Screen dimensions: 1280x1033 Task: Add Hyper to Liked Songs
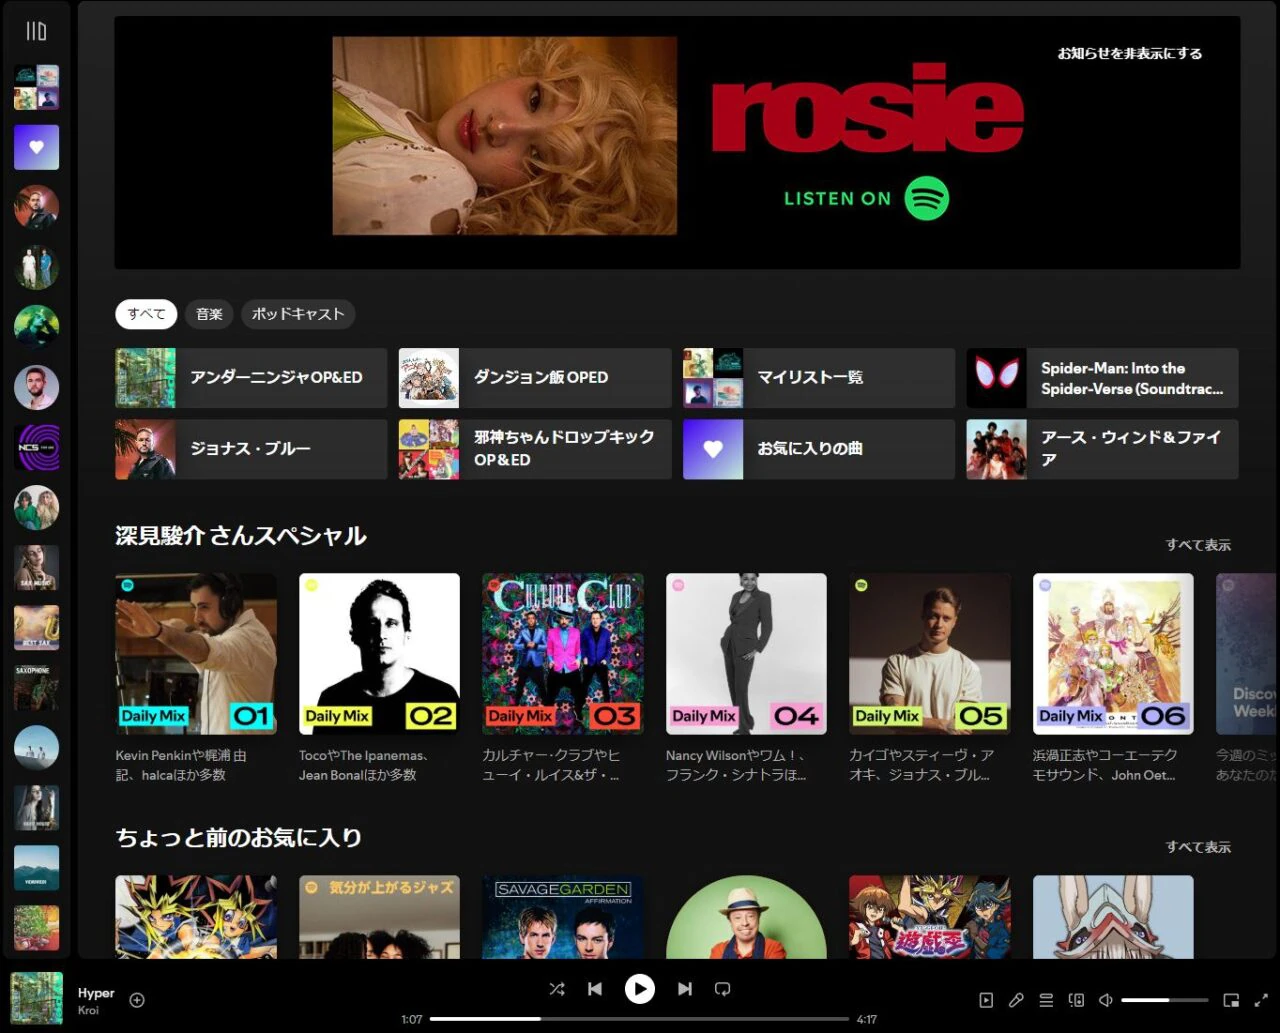137,1000
